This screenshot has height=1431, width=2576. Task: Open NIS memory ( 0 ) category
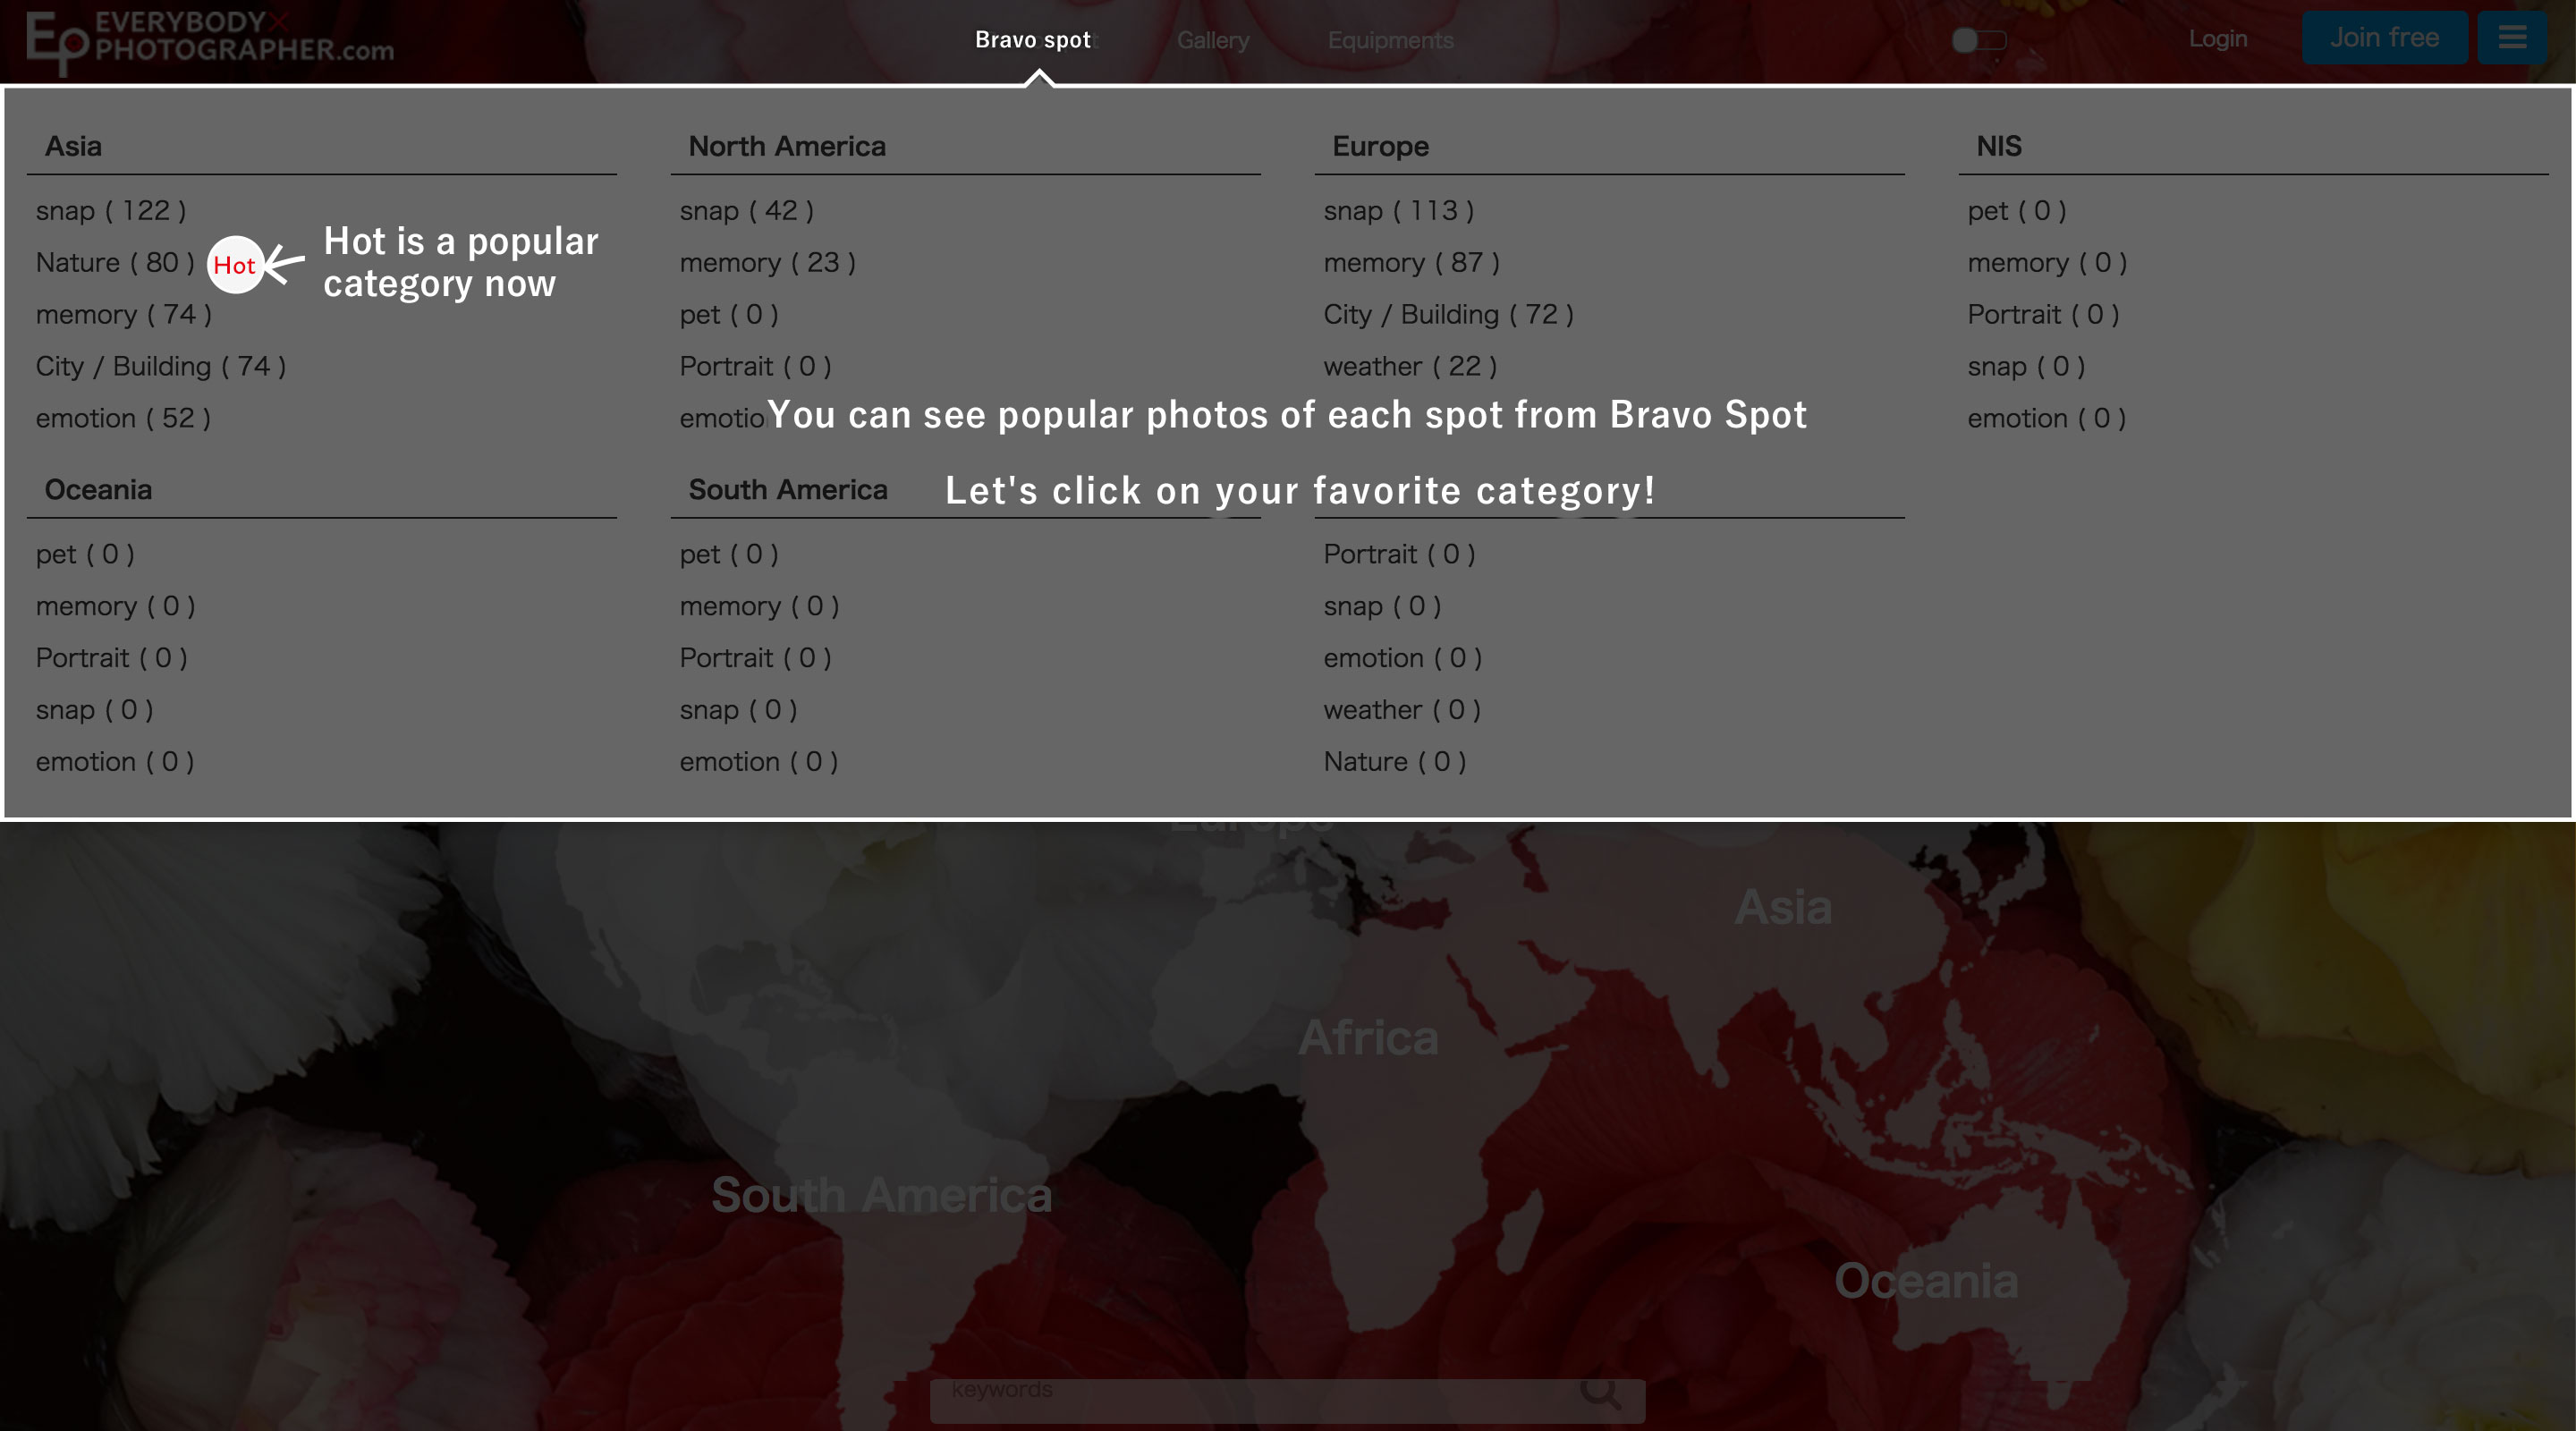pos(2047,263)
